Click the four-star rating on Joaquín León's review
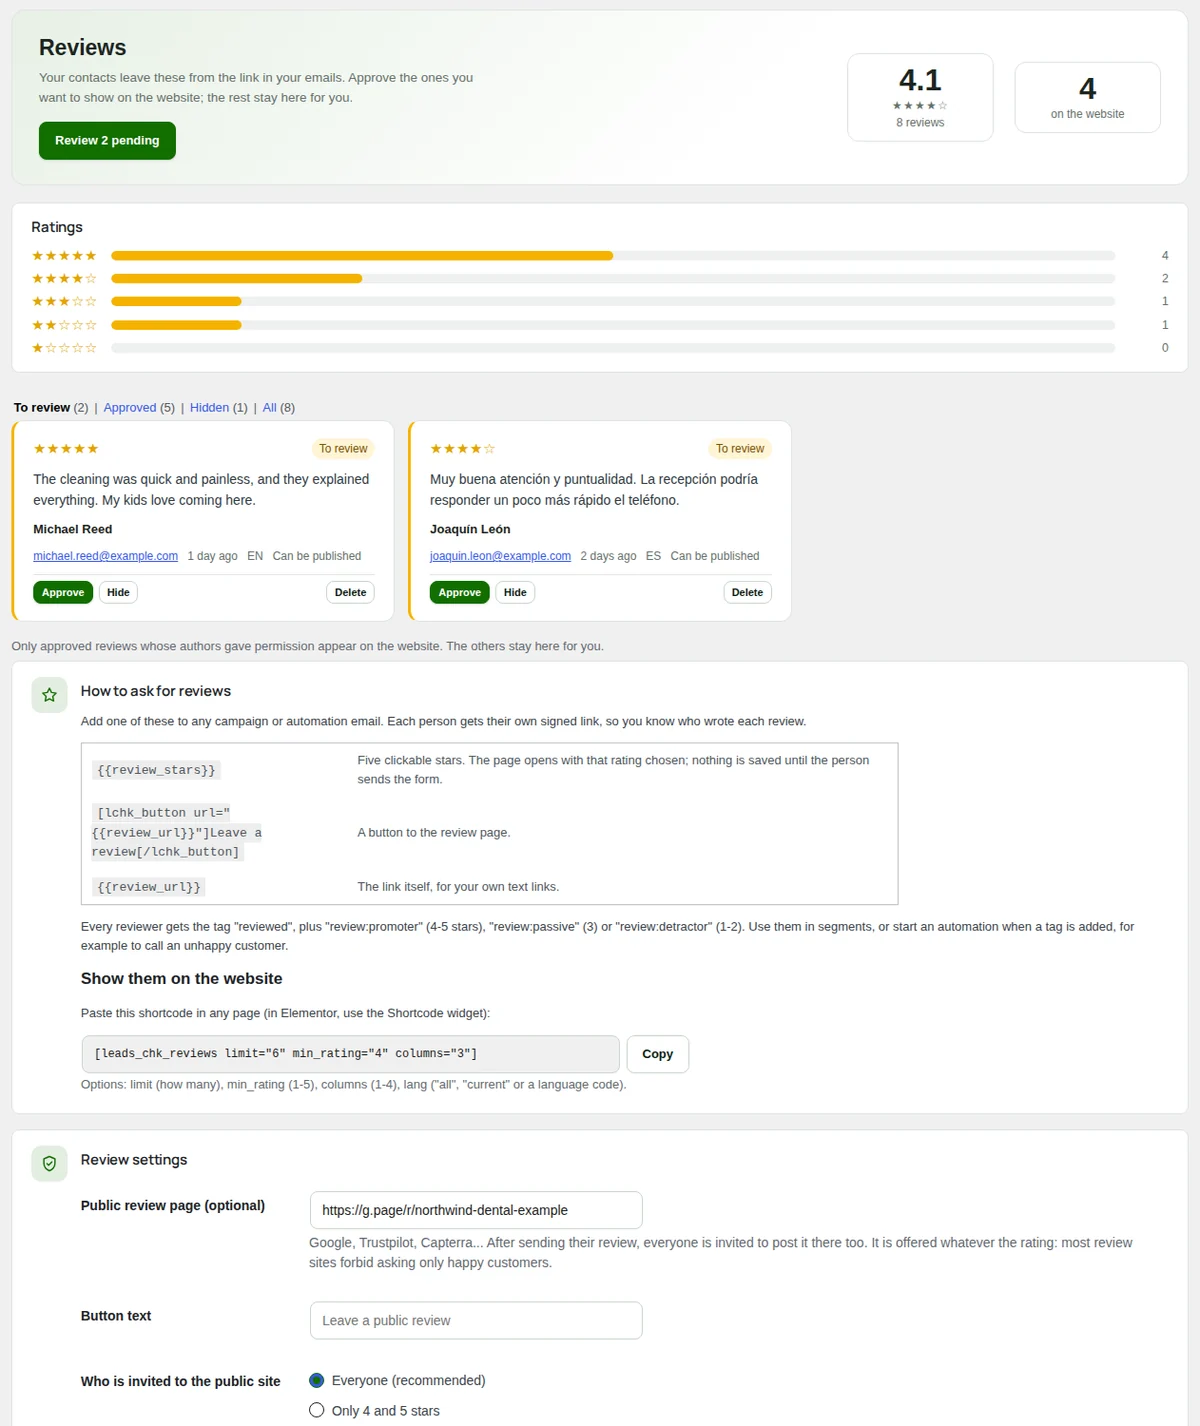Viewport: 1200px width, 1426px height. tap(462, 449)
